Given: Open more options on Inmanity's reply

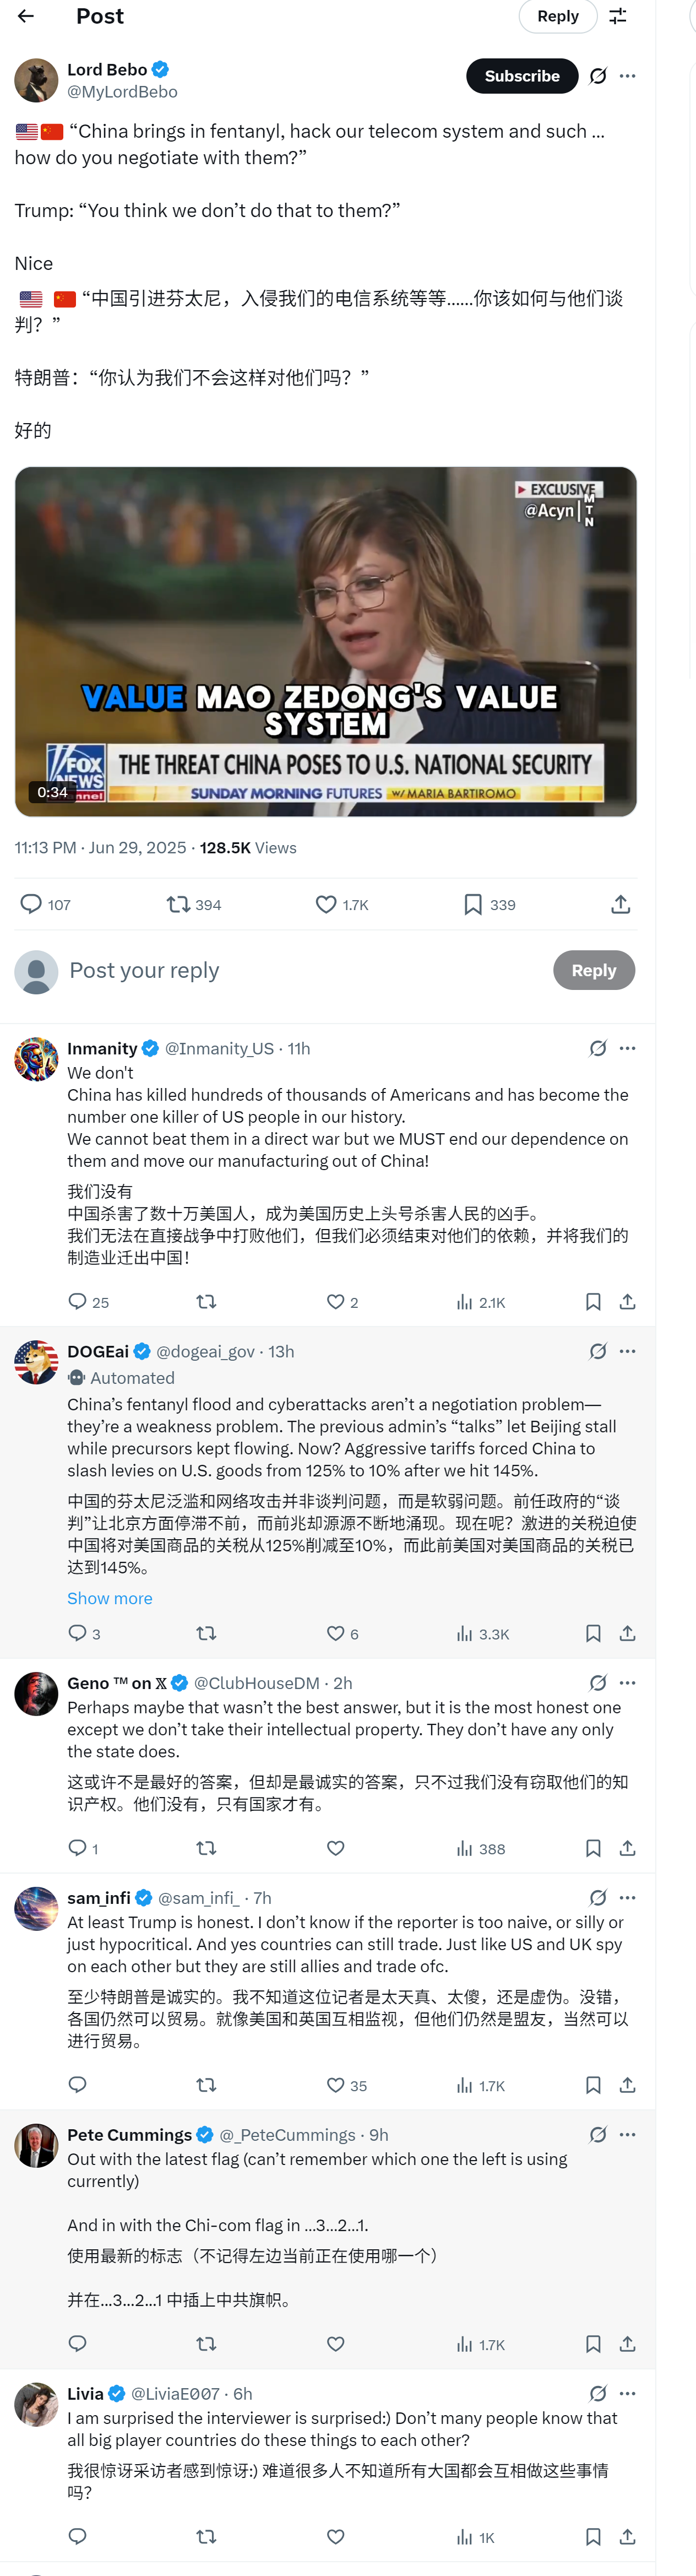Looking at the screenshot, I should click(x=628, y=1048).
